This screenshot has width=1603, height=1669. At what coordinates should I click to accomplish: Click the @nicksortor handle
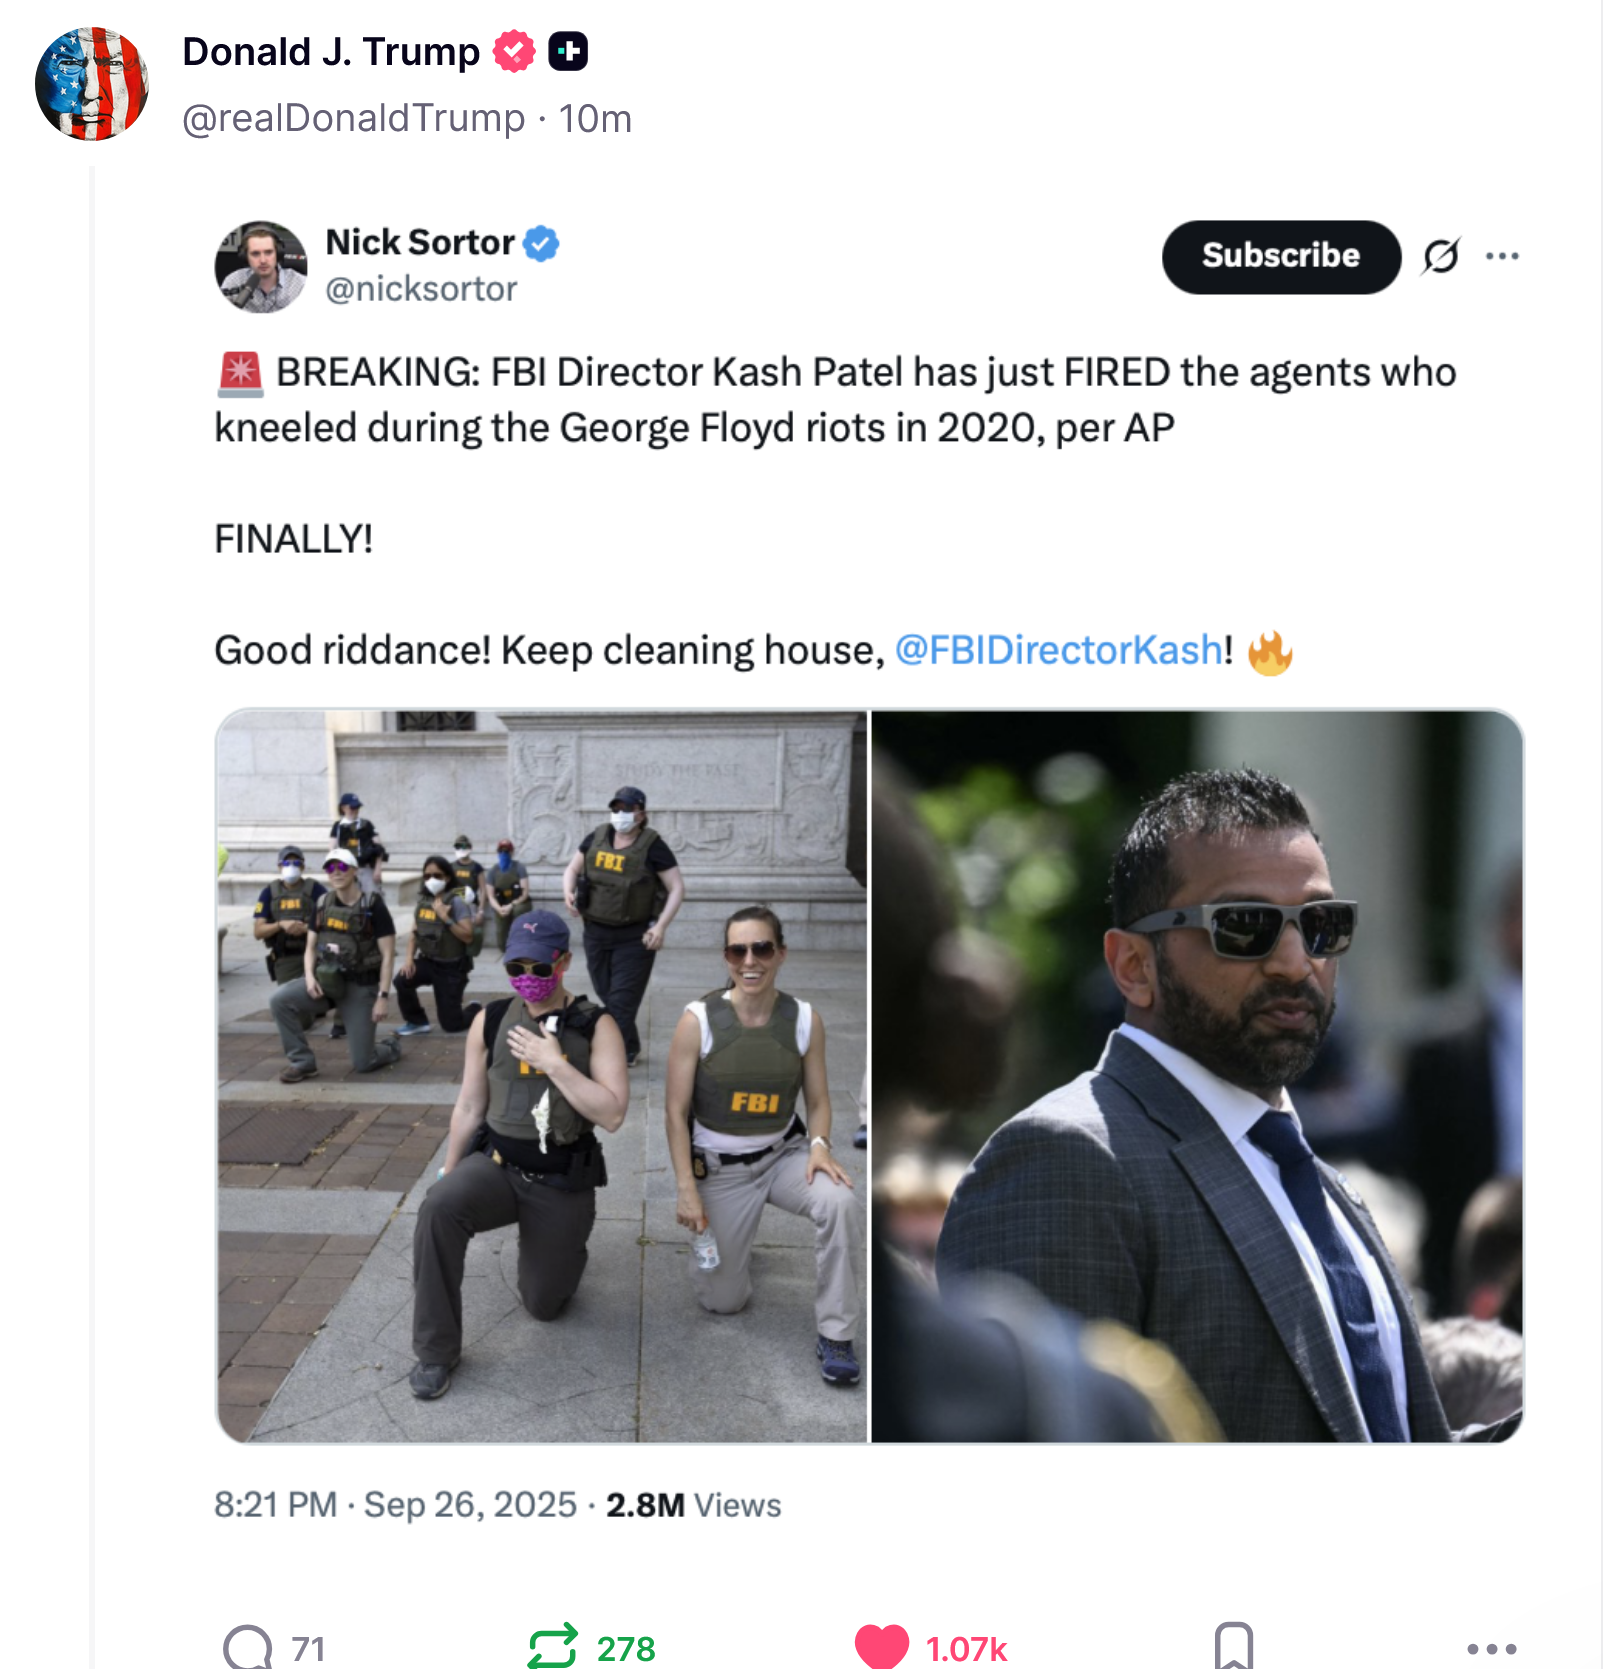tap(421, 289)
